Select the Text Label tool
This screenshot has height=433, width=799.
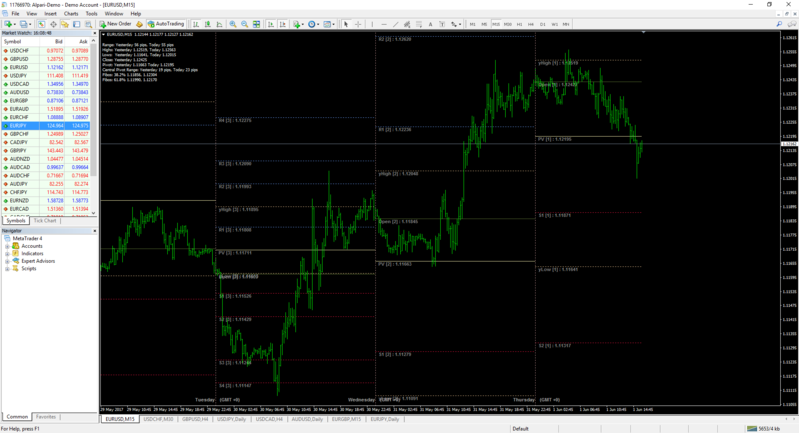442,24
